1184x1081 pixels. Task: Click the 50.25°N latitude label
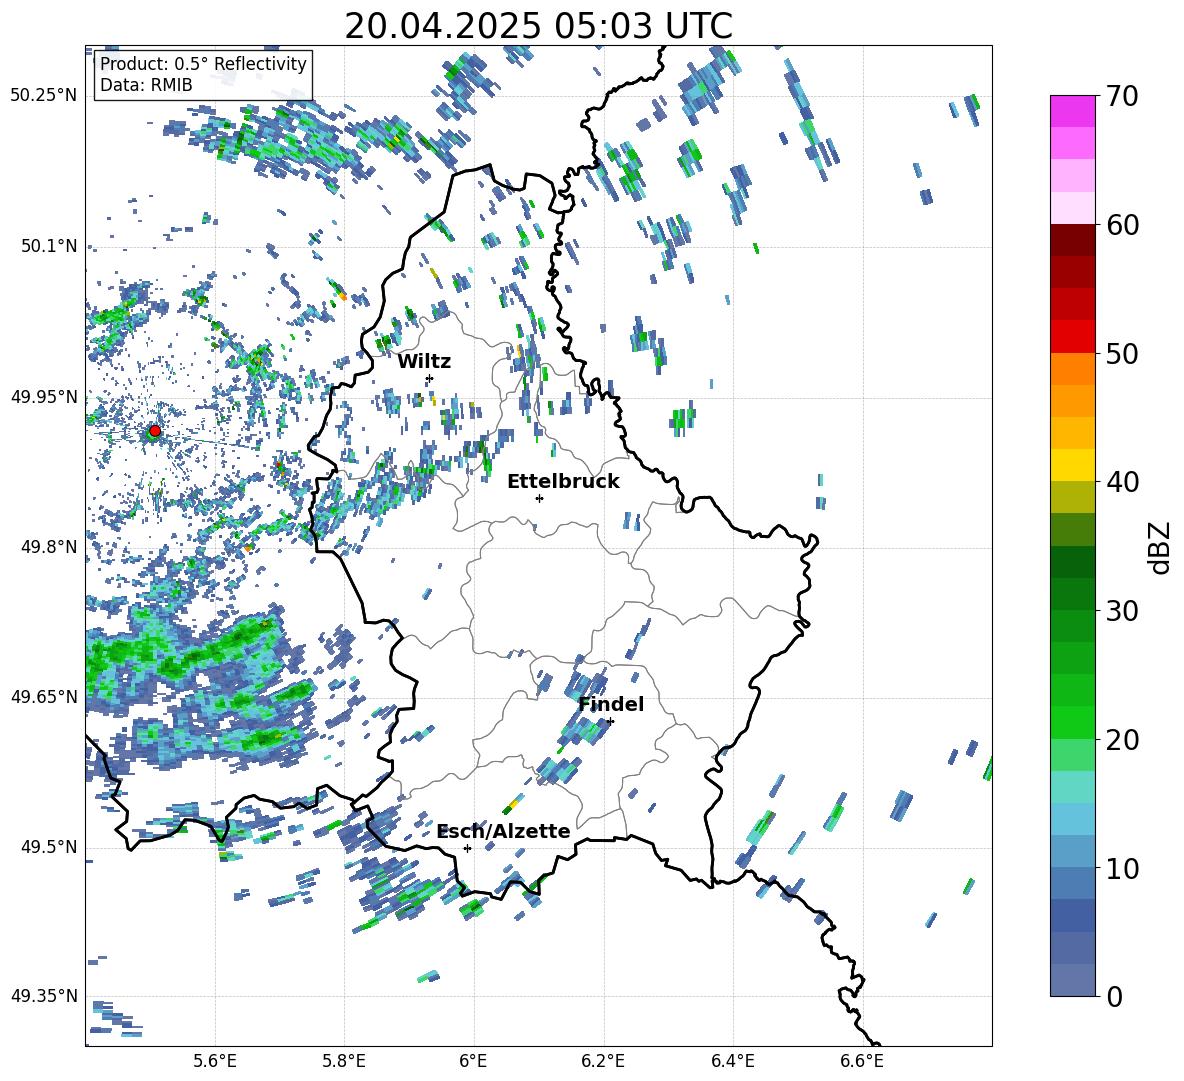coord(44,96)
